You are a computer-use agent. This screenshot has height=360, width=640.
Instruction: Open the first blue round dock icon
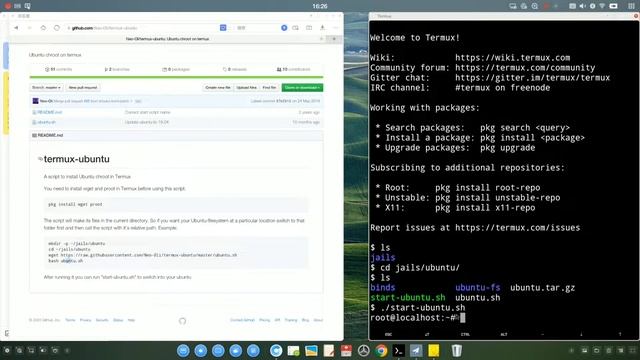(183, 351)
